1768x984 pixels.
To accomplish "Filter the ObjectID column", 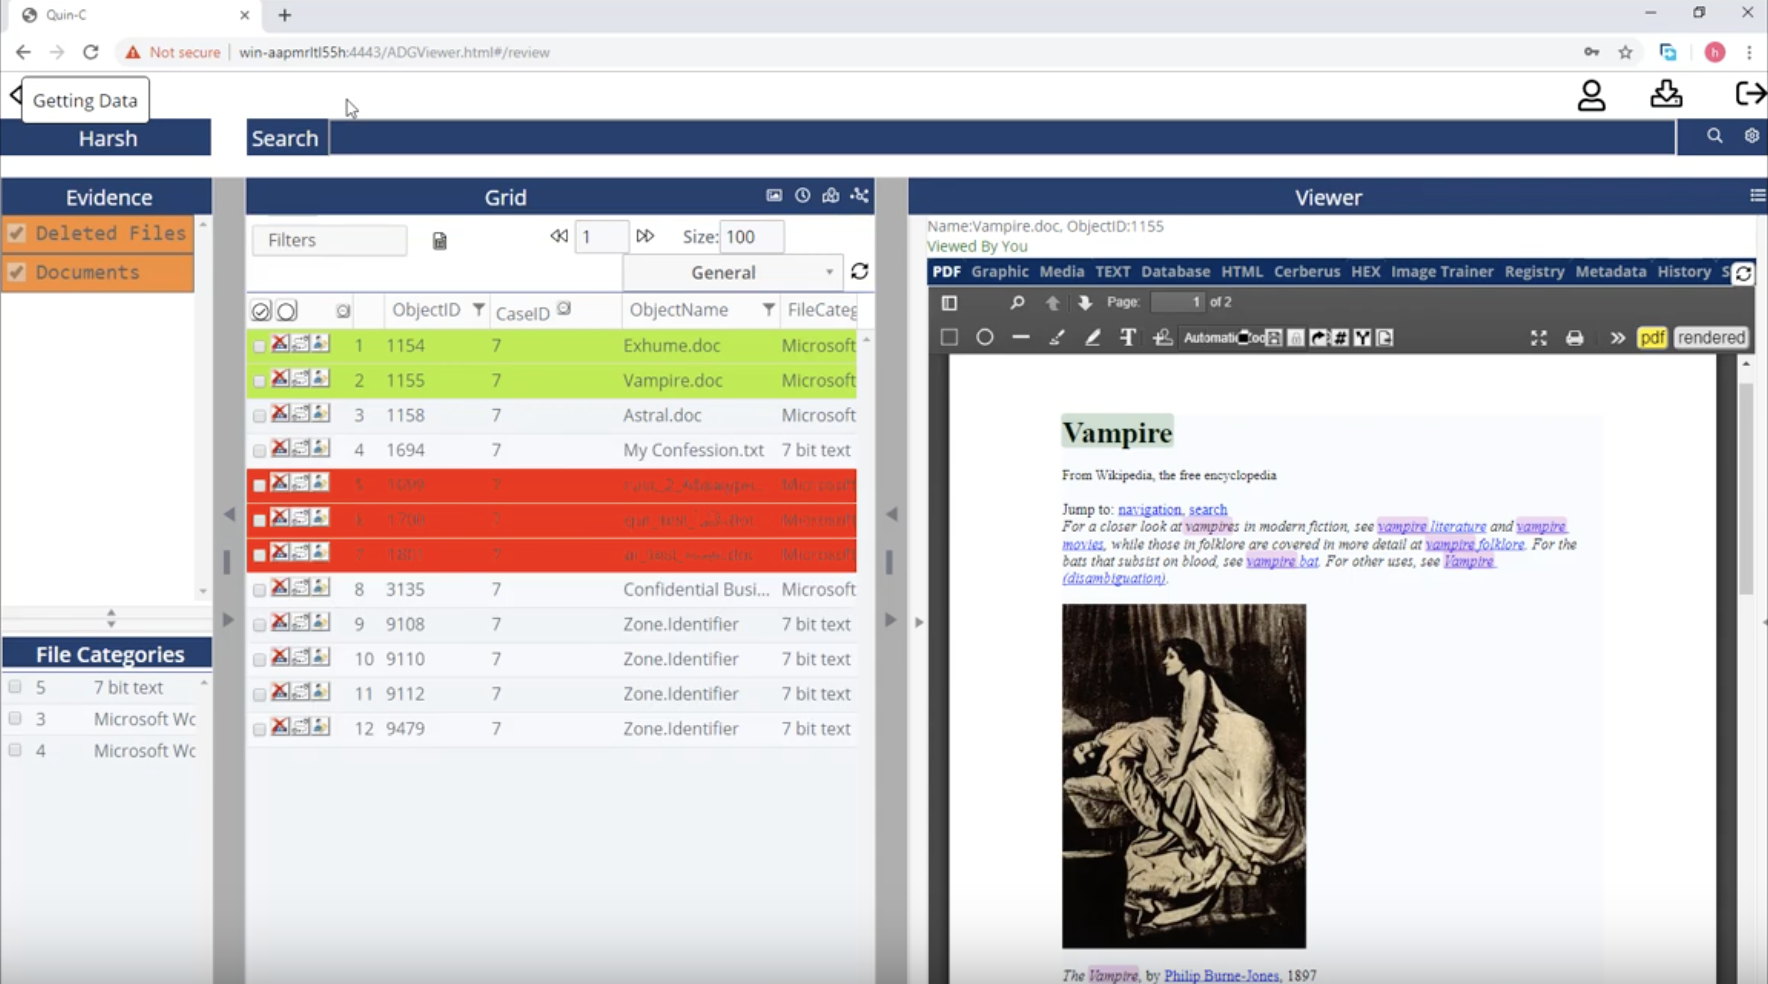I will [x=479, y=310].
